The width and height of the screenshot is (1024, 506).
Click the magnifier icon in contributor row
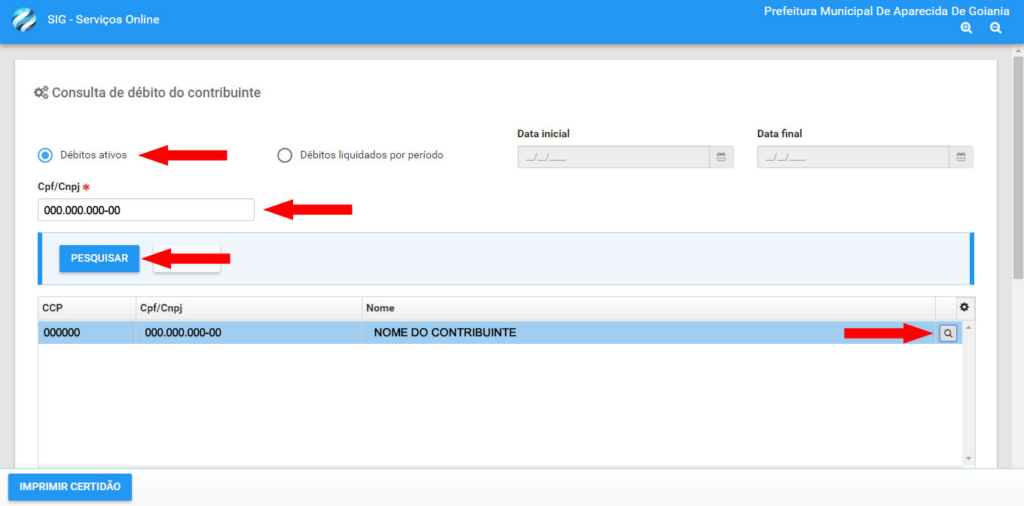[948, 333]
